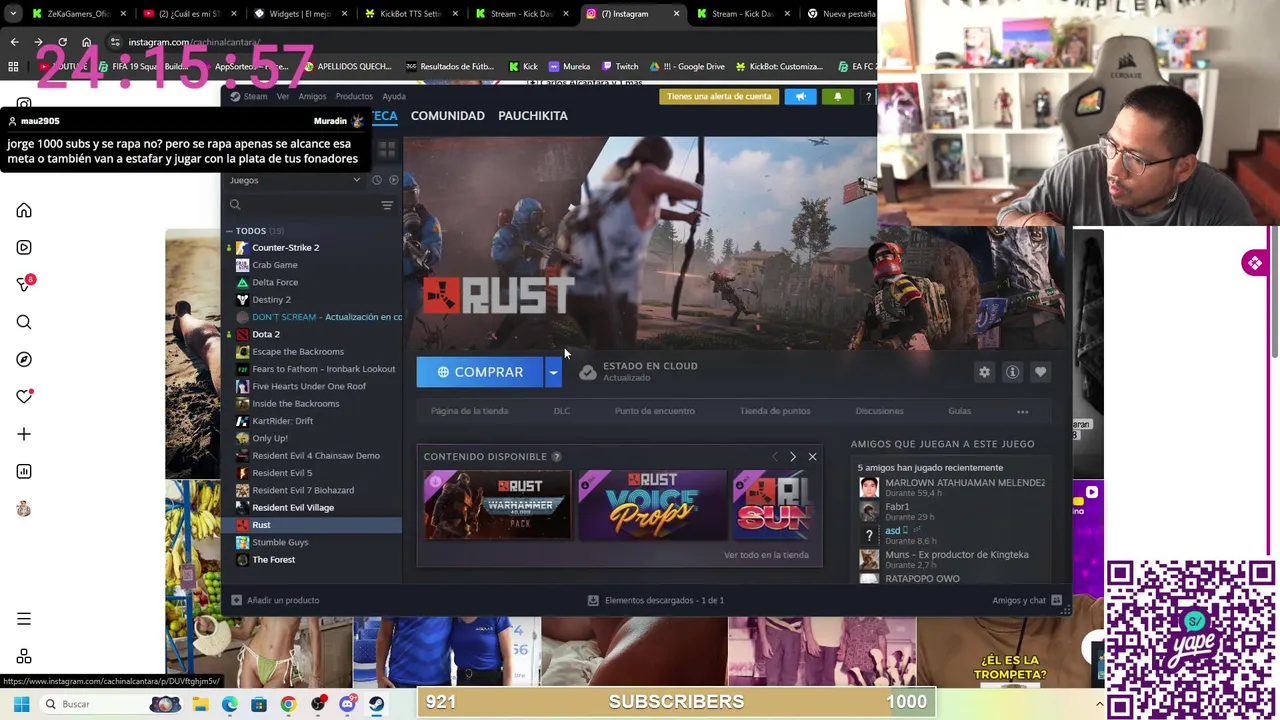Open Instagram Explore compass icon
1280x720 pixels.
click(24, 359)
